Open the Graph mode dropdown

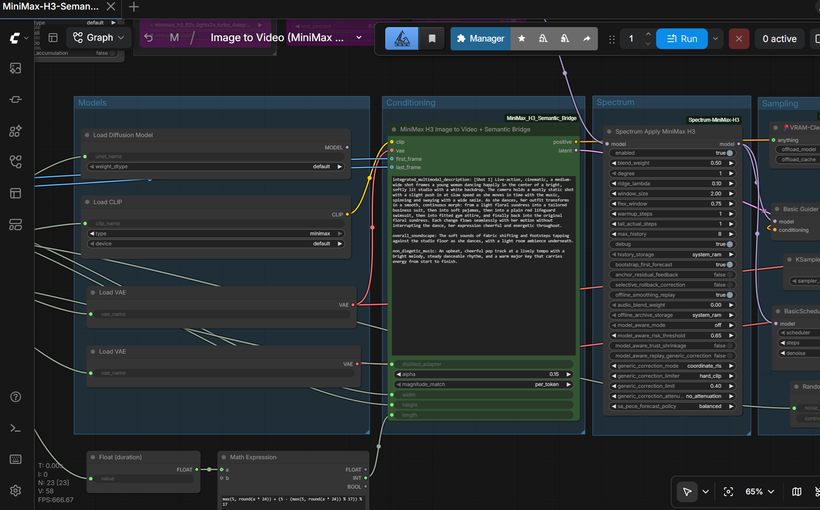99,38
